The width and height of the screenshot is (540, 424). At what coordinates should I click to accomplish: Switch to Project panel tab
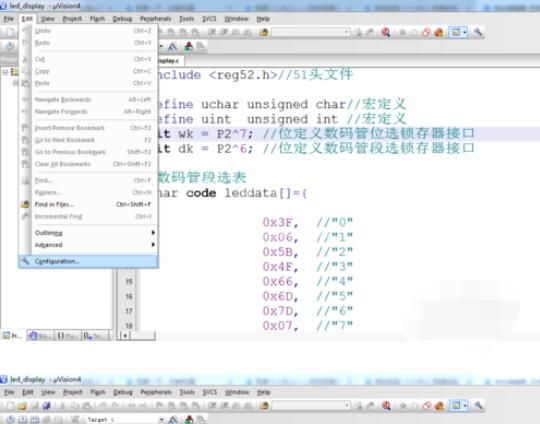click(13, 335)
